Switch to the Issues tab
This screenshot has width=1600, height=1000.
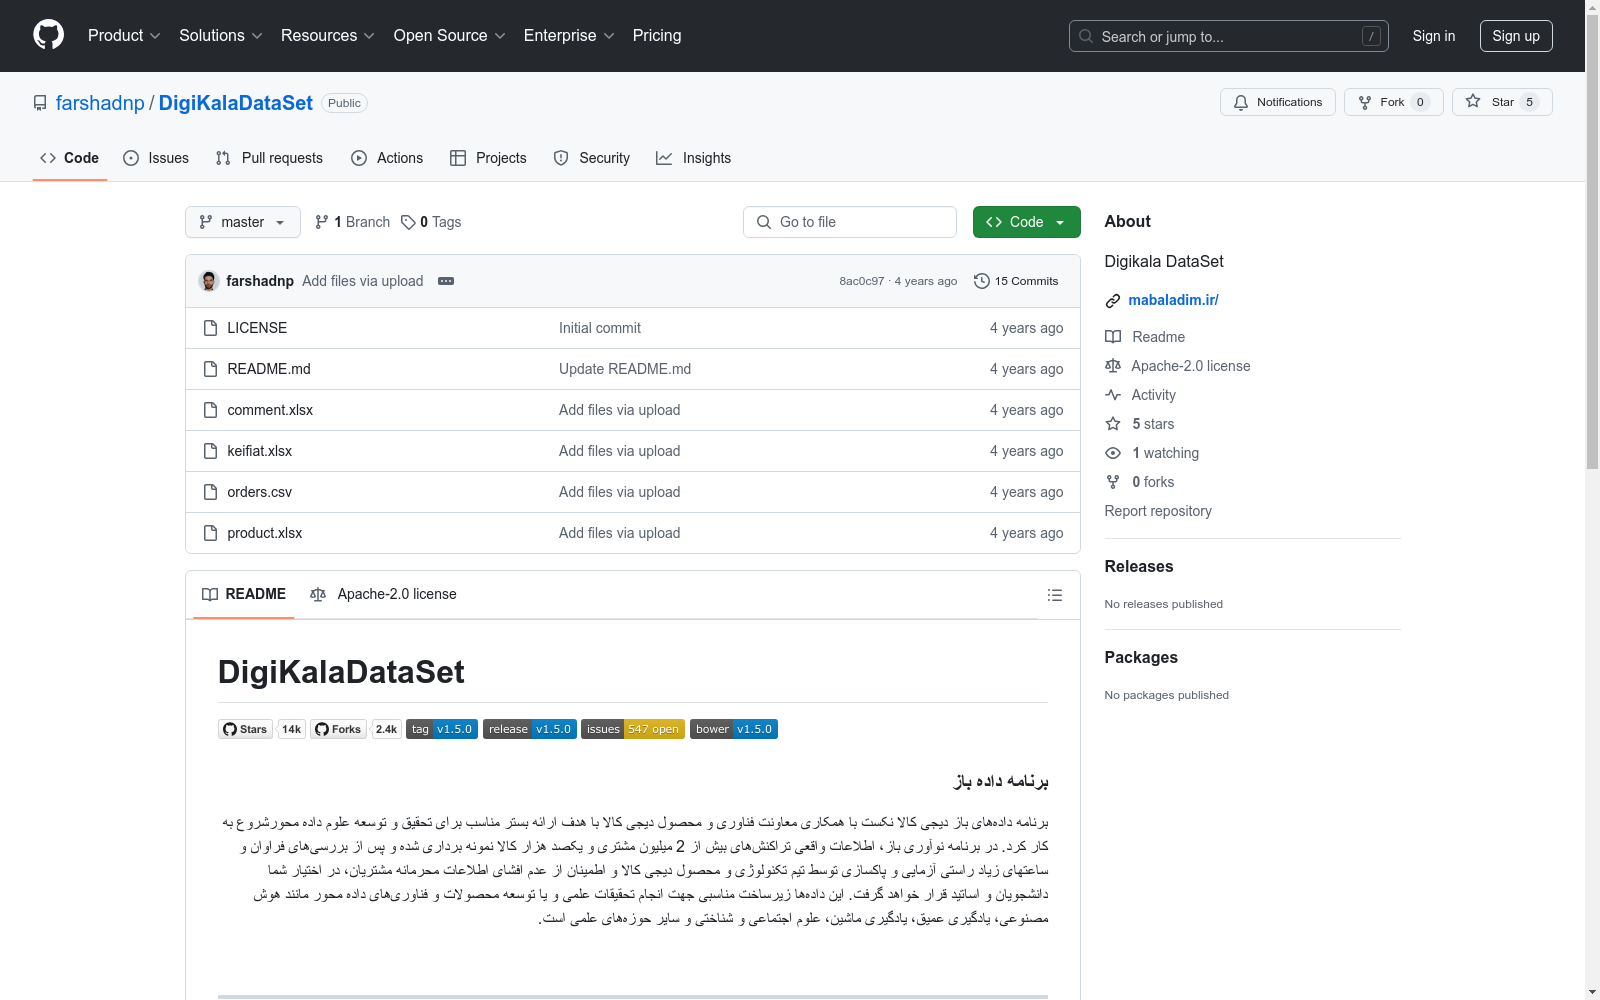click(156, 158)
